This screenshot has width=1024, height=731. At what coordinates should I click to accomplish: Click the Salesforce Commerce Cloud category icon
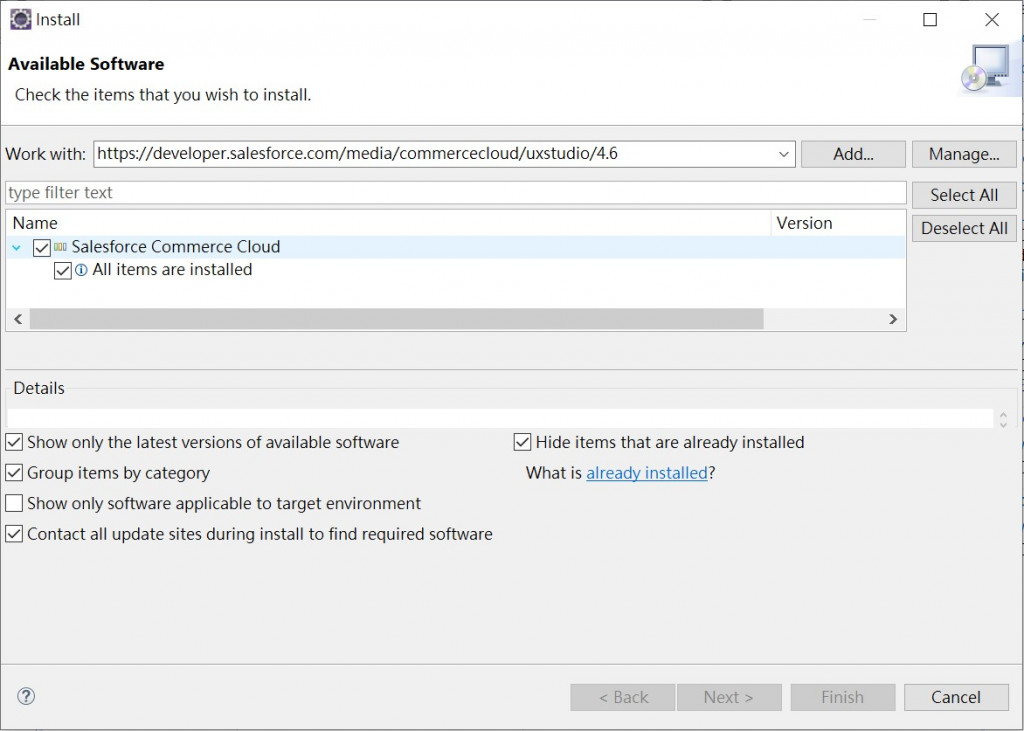tap(61, 247)
